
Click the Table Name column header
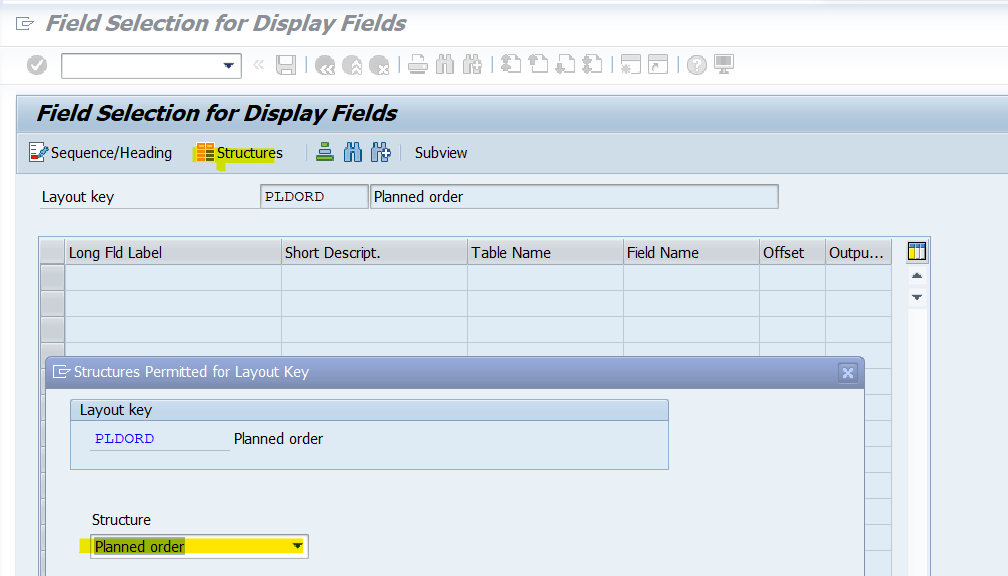coord(545,253)
